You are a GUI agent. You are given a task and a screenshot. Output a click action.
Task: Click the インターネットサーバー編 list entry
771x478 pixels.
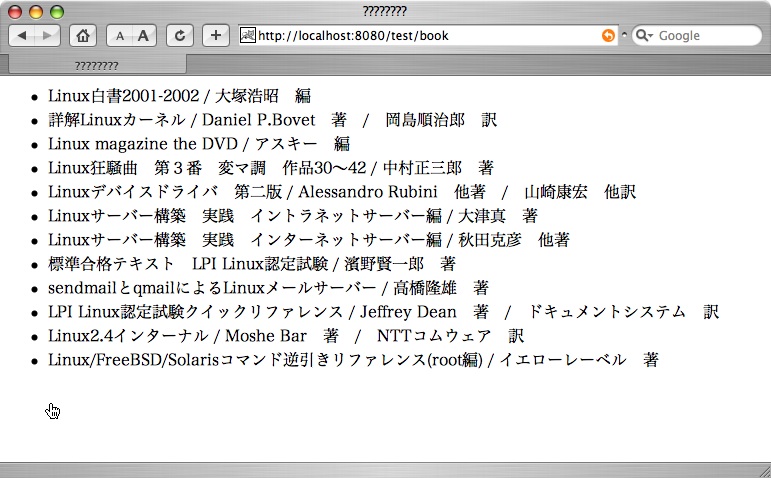309,240
